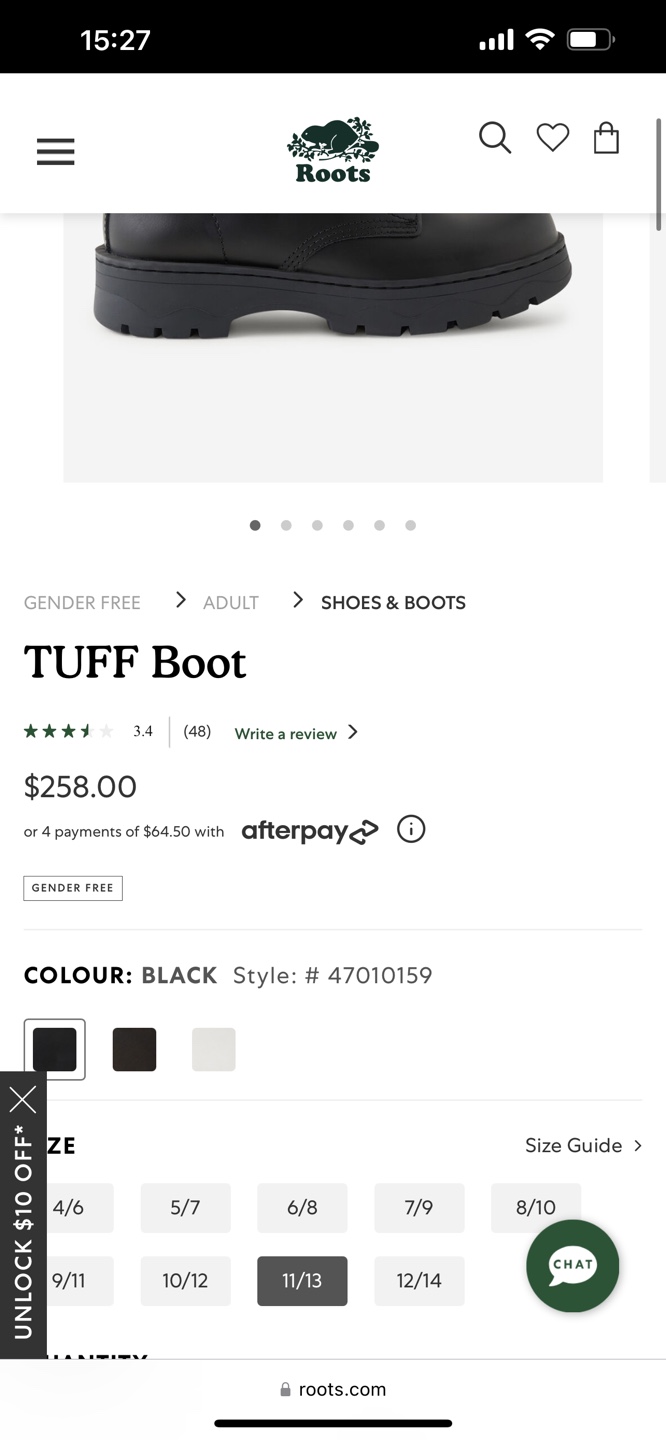Open the search magnifier icon
Image resolution: width=666 pixels, height=1440 pixels.
494,138
